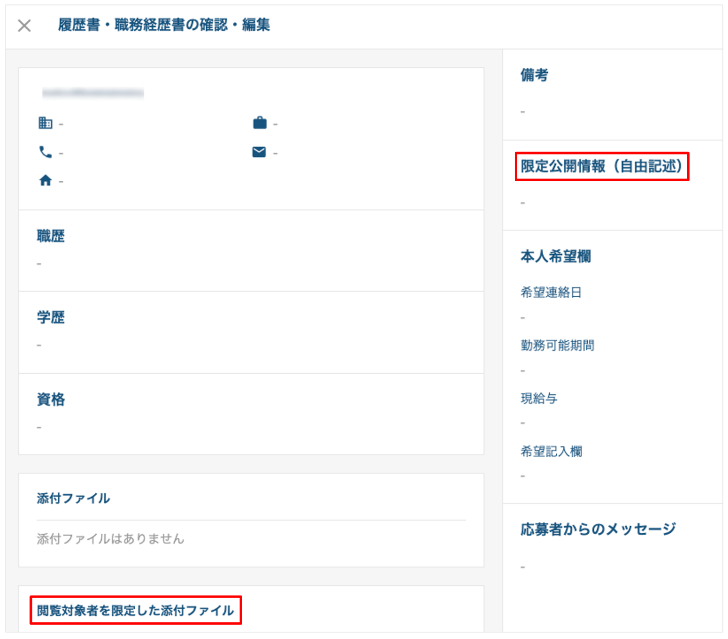
Task: Click the 現給与 label
Action: point(539,398)
